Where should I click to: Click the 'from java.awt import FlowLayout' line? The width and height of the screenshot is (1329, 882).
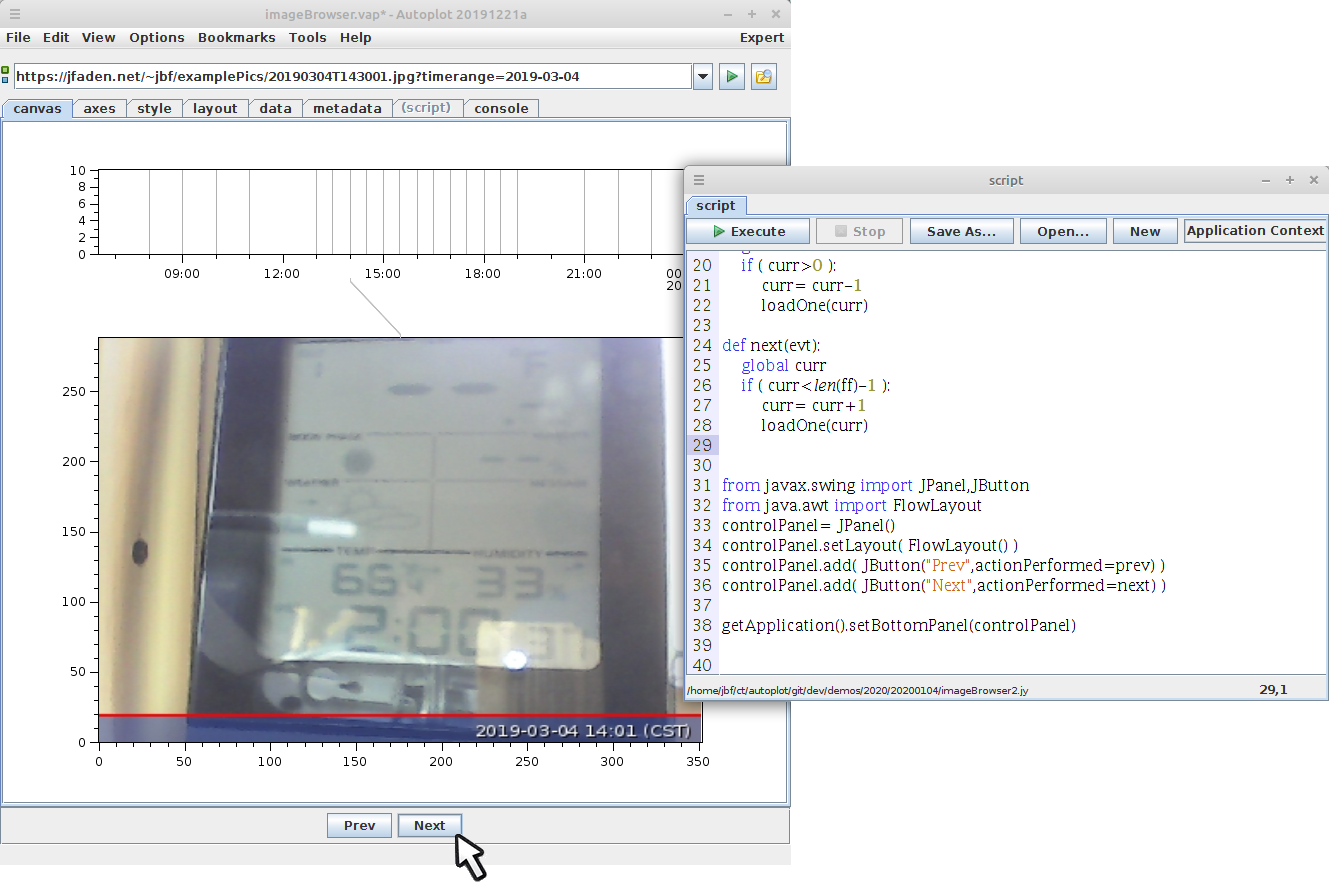click(852, 505)
